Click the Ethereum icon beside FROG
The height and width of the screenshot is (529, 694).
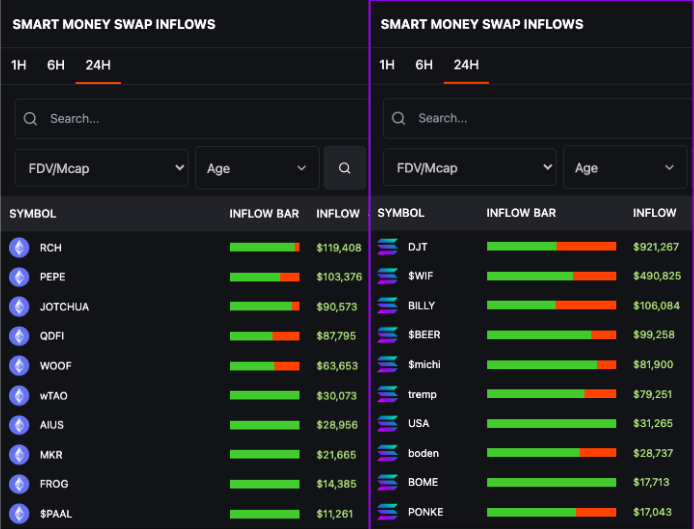pyautogui.click(x=19, y=484)
